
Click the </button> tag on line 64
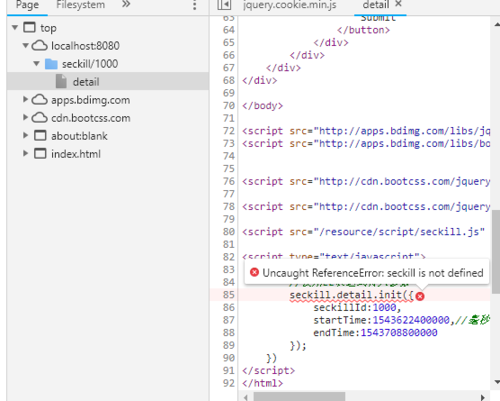(363, 30)
